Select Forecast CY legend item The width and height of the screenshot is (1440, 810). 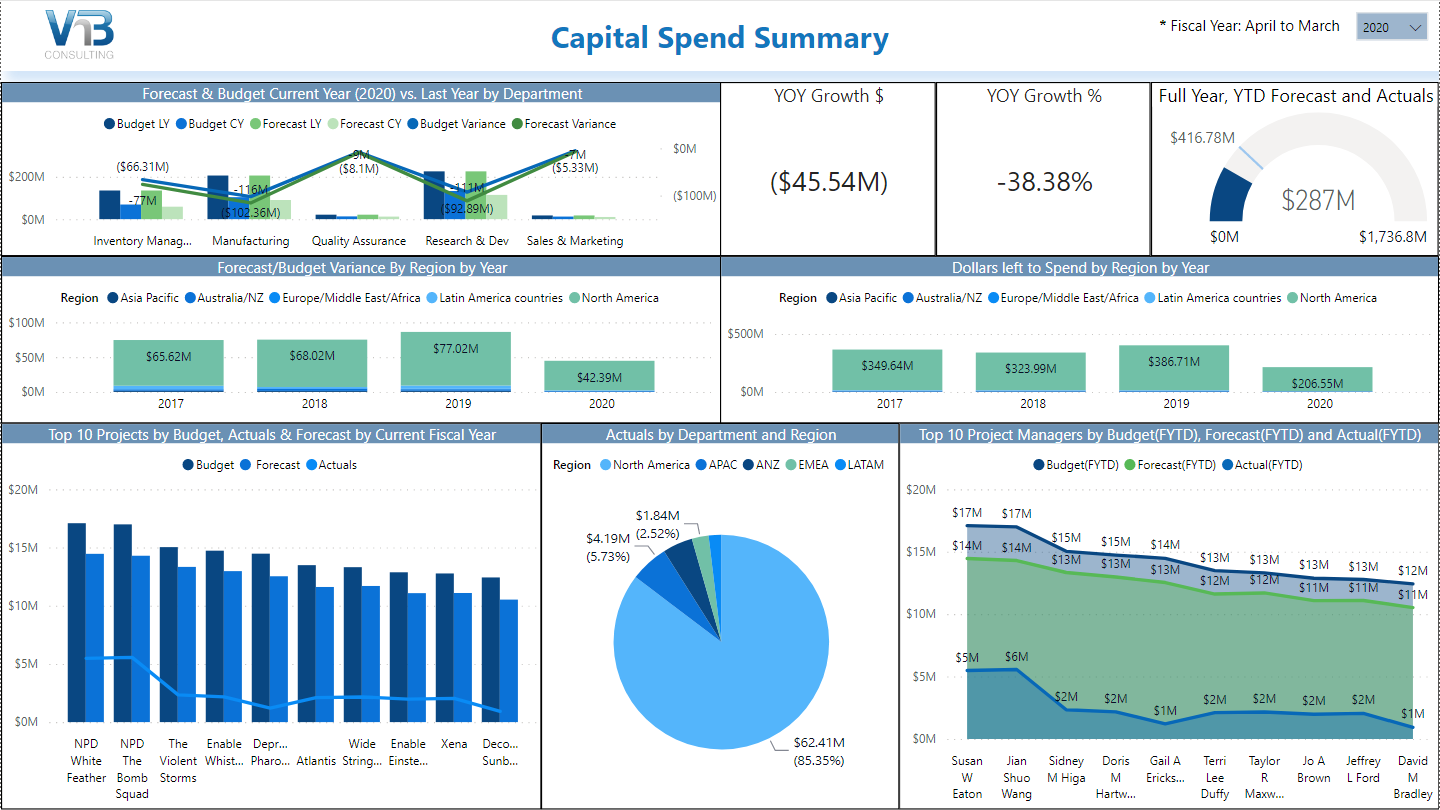(x=365, y=124)
